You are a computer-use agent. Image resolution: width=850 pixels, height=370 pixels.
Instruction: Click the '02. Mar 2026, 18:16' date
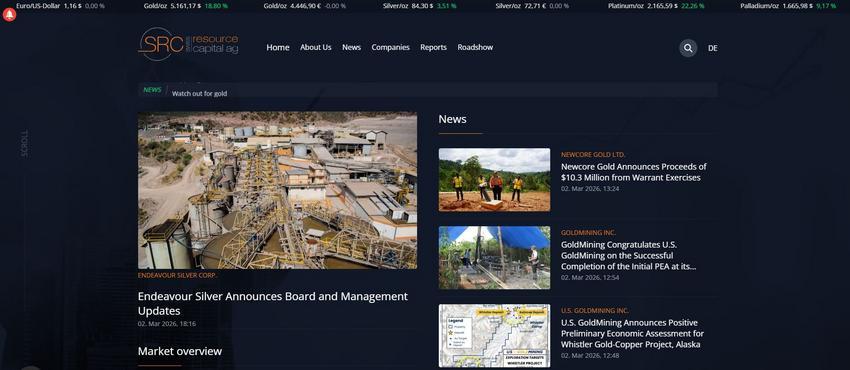pos(167,324)
